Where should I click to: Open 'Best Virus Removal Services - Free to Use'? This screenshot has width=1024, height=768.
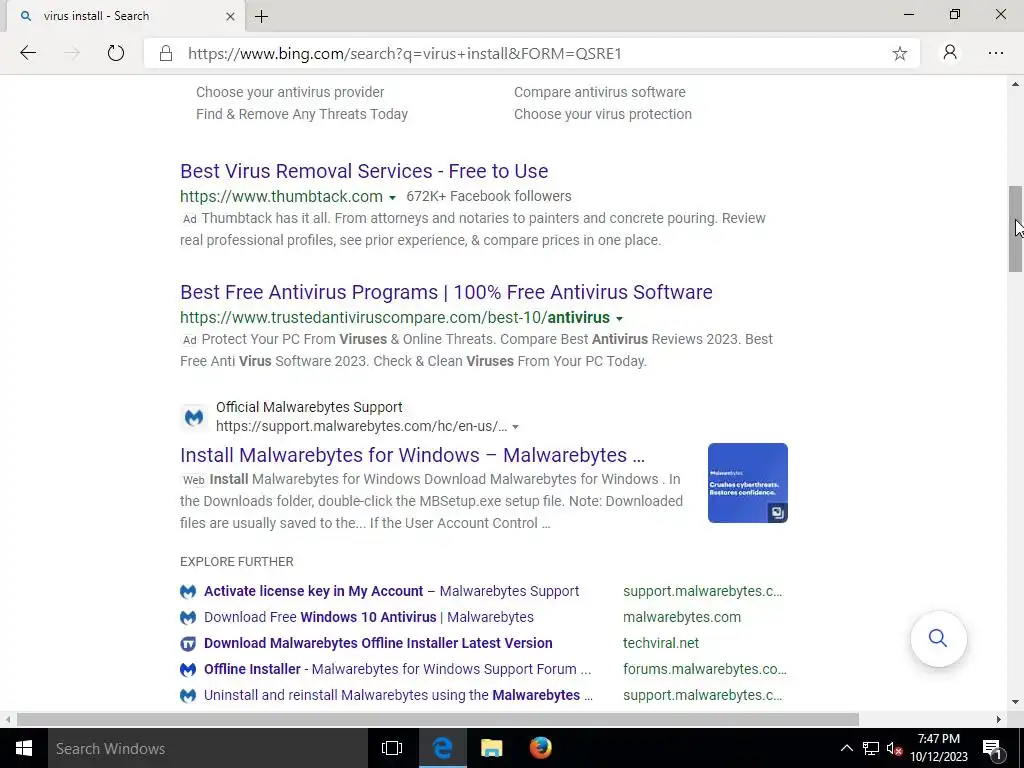pos(364,171)
